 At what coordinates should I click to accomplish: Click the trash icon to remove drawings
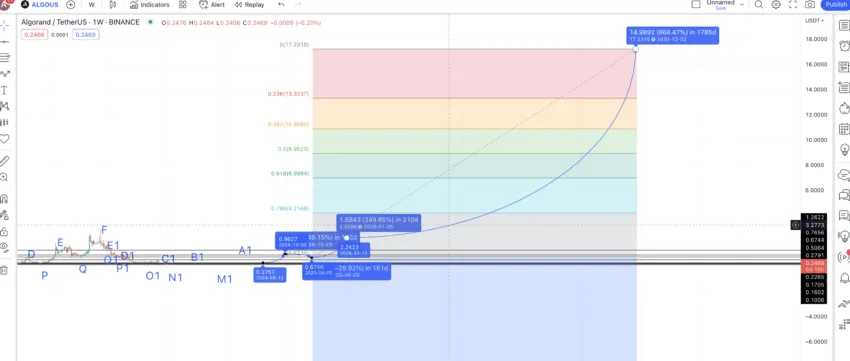tap(5, 270)
